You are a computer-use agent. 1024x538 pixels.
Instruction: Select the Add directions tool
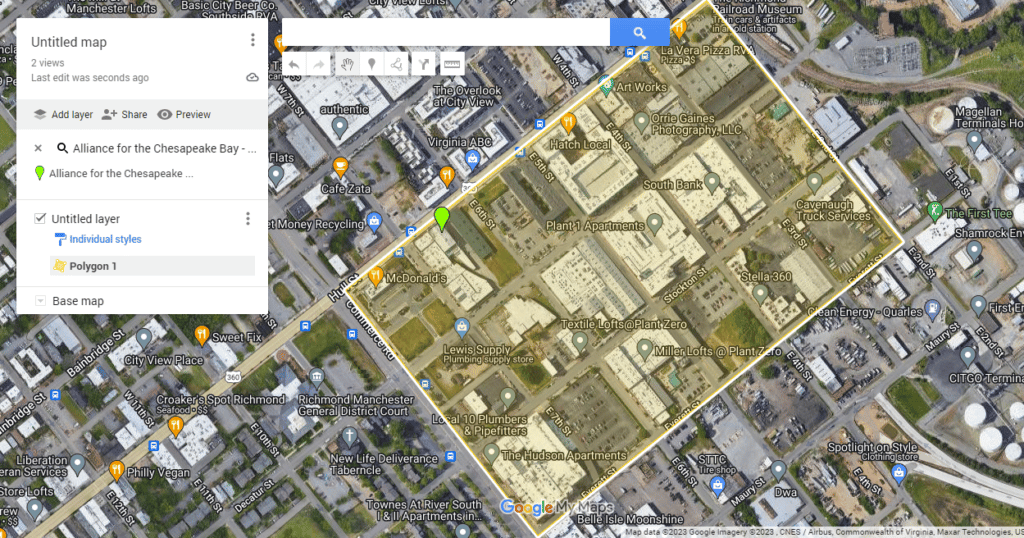click(425, 64)
